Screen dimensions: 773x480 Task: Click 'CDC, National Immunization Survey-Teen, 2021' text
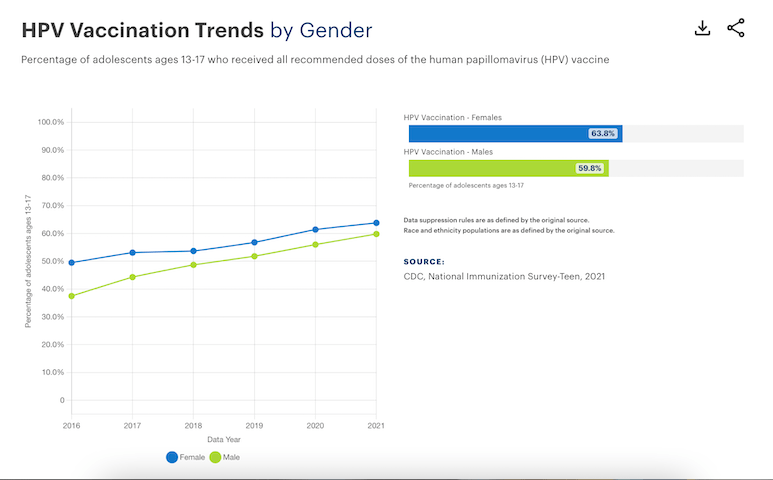(504, 276)
